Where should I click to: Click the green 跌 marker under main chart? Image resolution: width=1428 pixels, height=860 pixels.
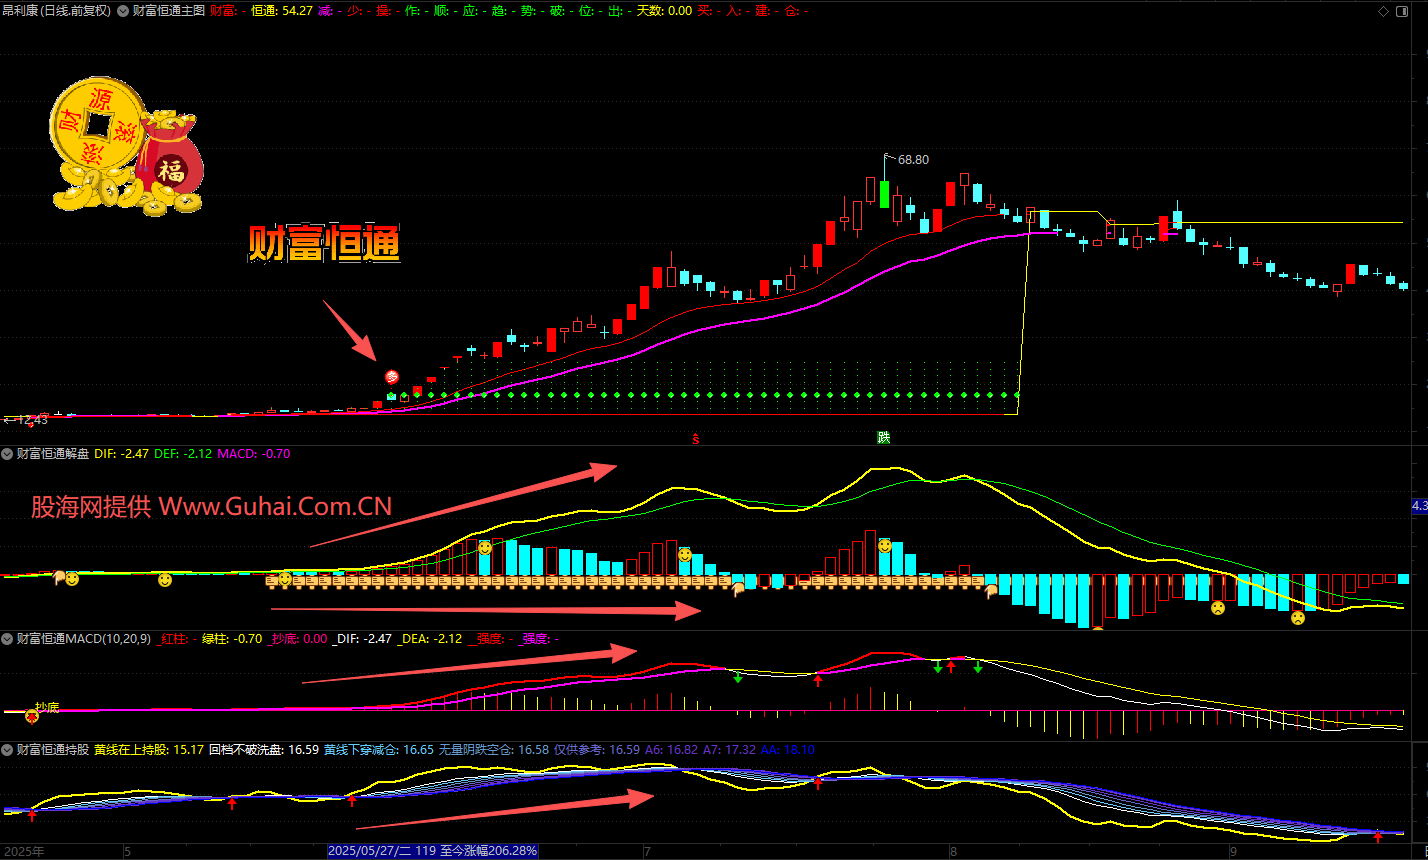(x=883, y=438)
